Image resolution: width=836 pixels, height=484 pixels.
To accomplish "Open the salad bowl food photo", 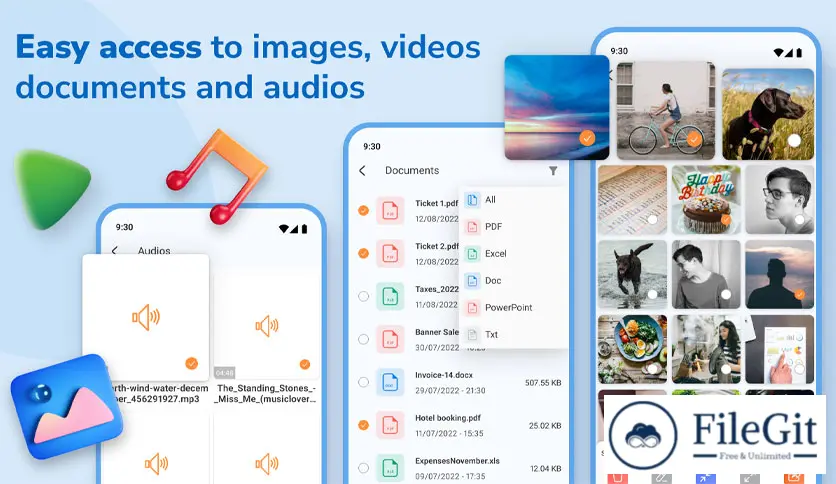I will (x=632, y=349).
